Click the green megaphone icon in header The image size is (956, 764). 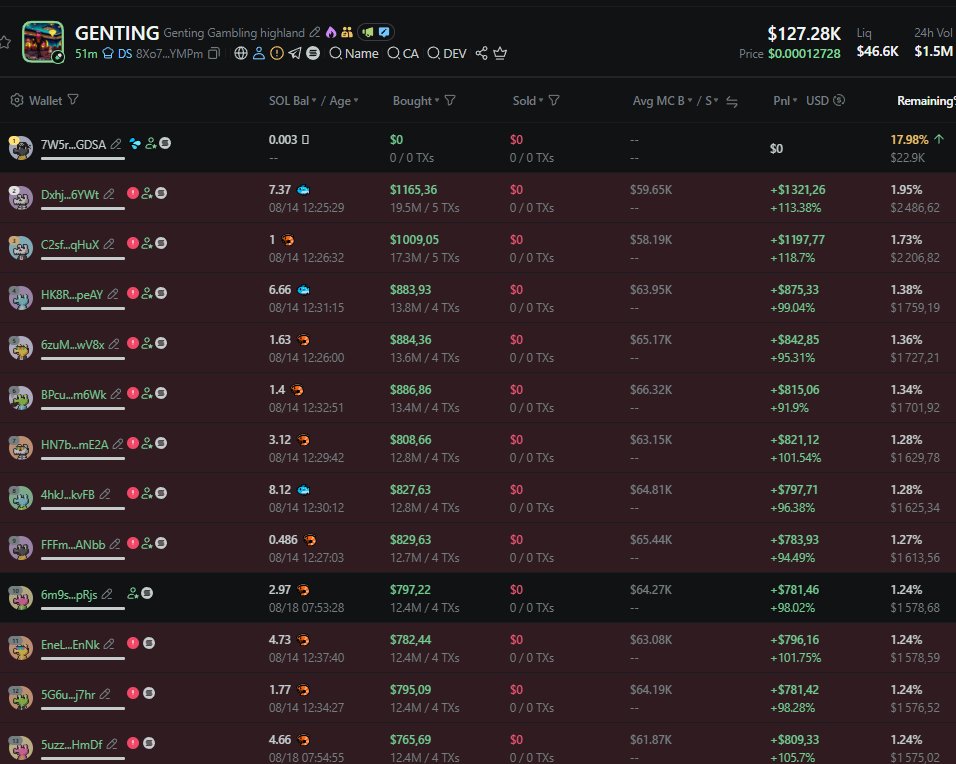(368, 32)
